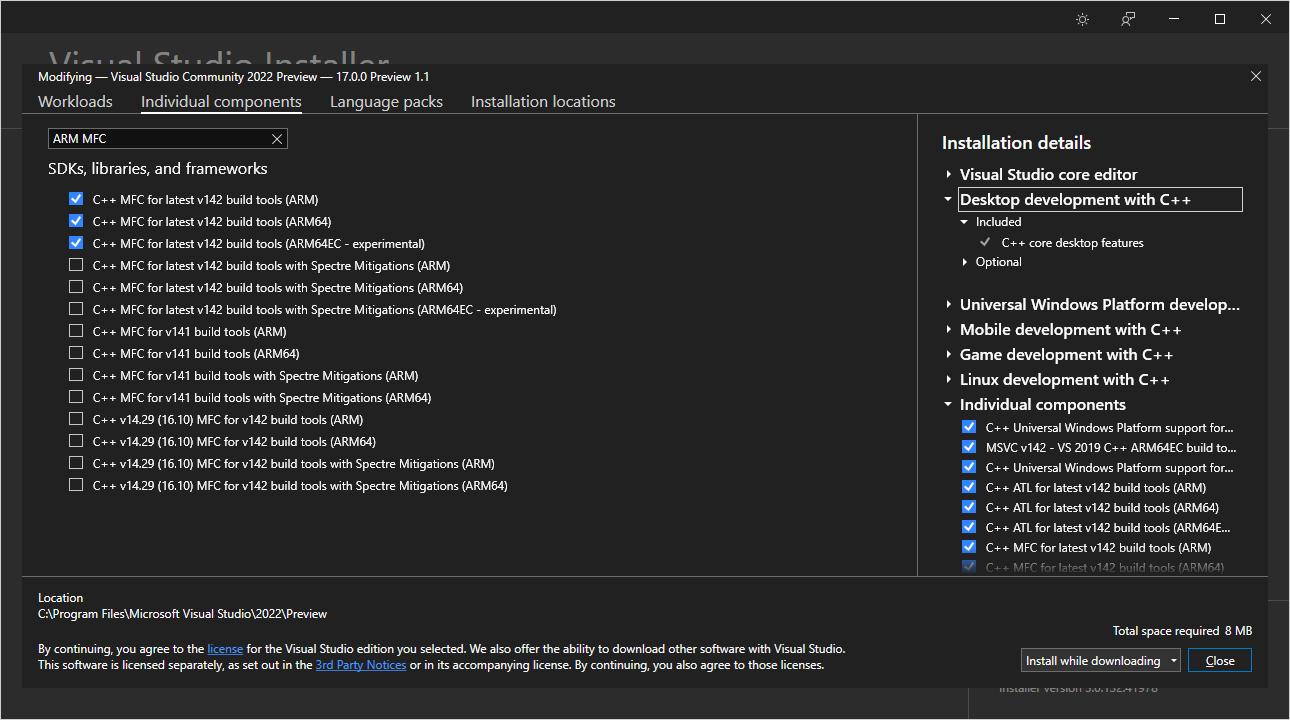
Task: Toggle the theme sun icon in title bar
Action: click(x=1082, y=19)
